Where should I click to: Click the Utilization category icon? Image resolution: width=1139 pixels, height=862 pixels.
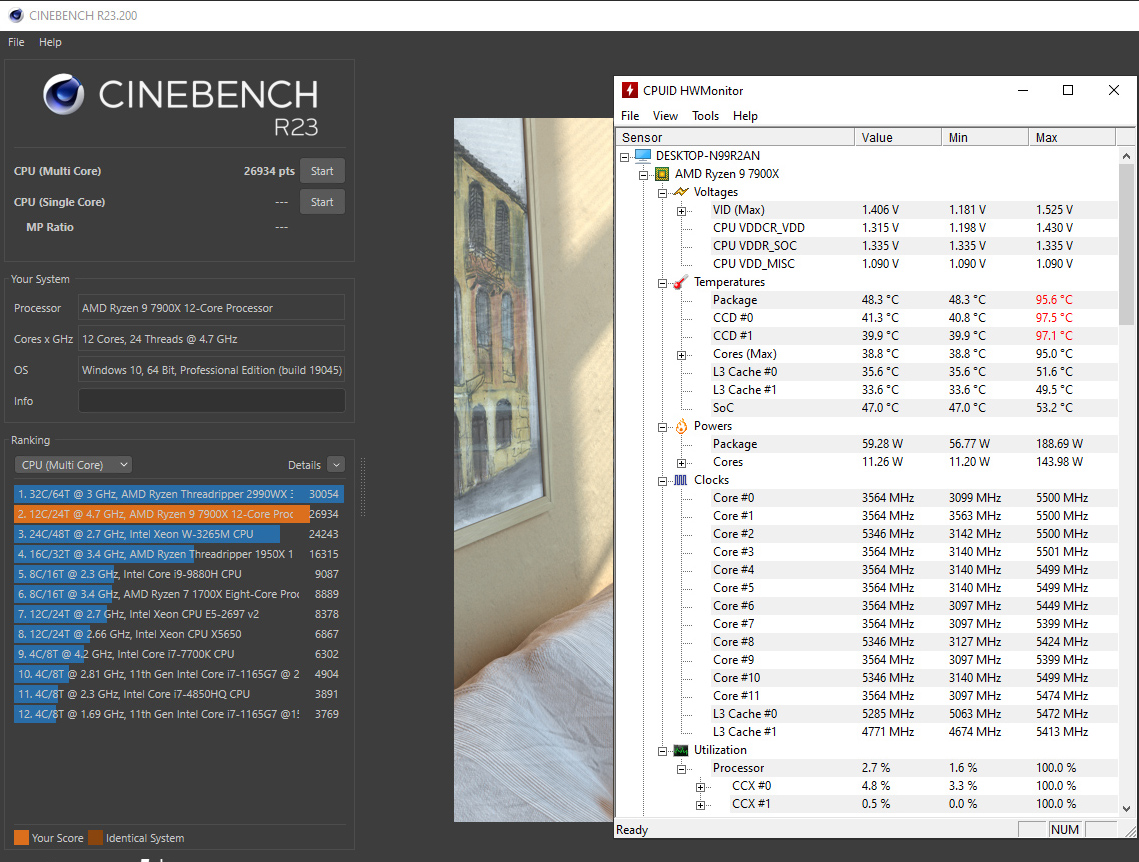tap(681, 750)
